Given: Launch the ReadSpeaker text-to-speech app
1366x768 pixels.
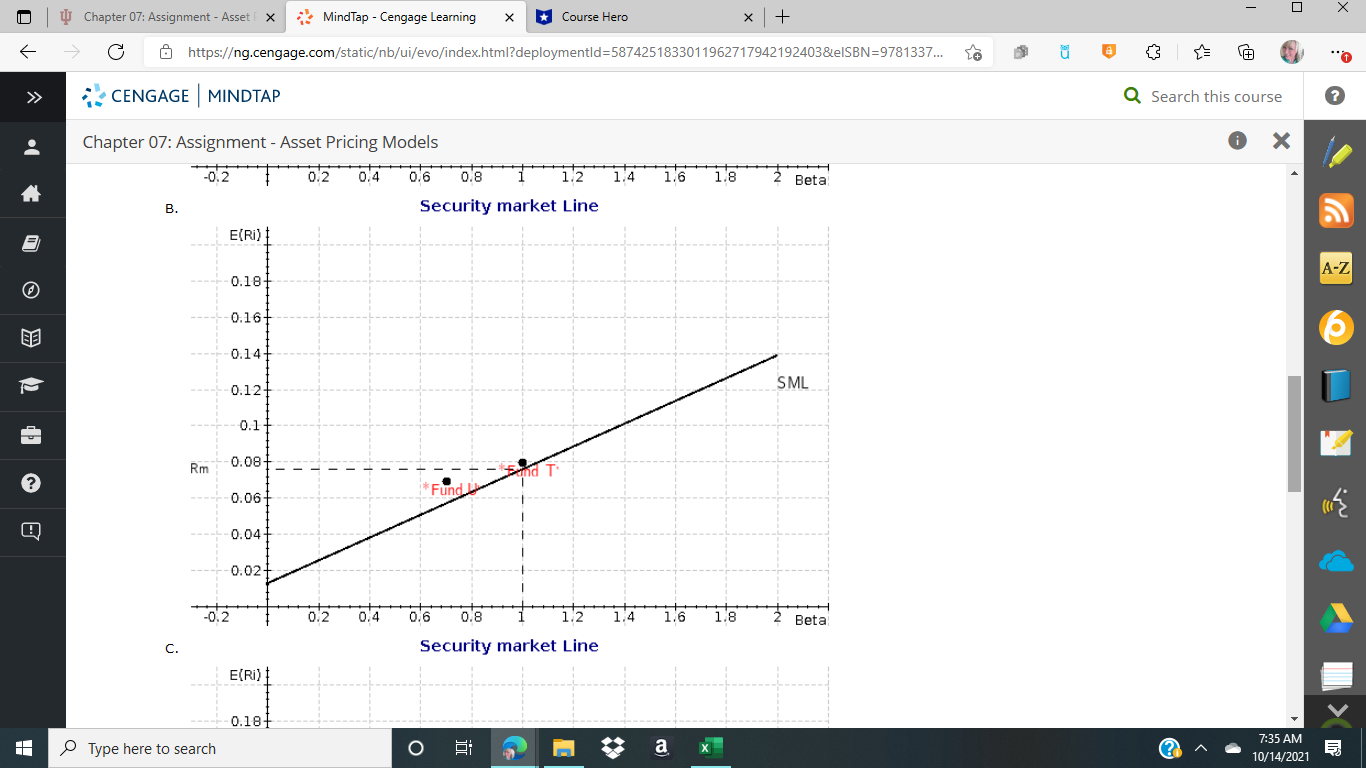Looking at the screenshot, I should click(1336, 503).
